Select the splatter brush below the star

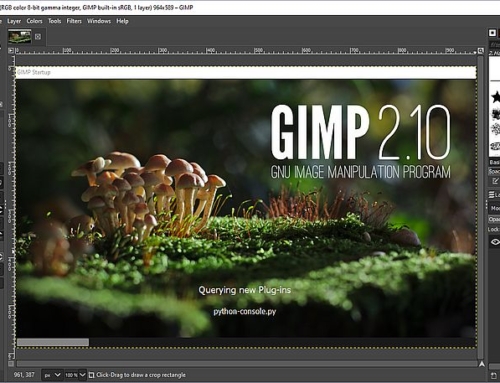(496, 115)
